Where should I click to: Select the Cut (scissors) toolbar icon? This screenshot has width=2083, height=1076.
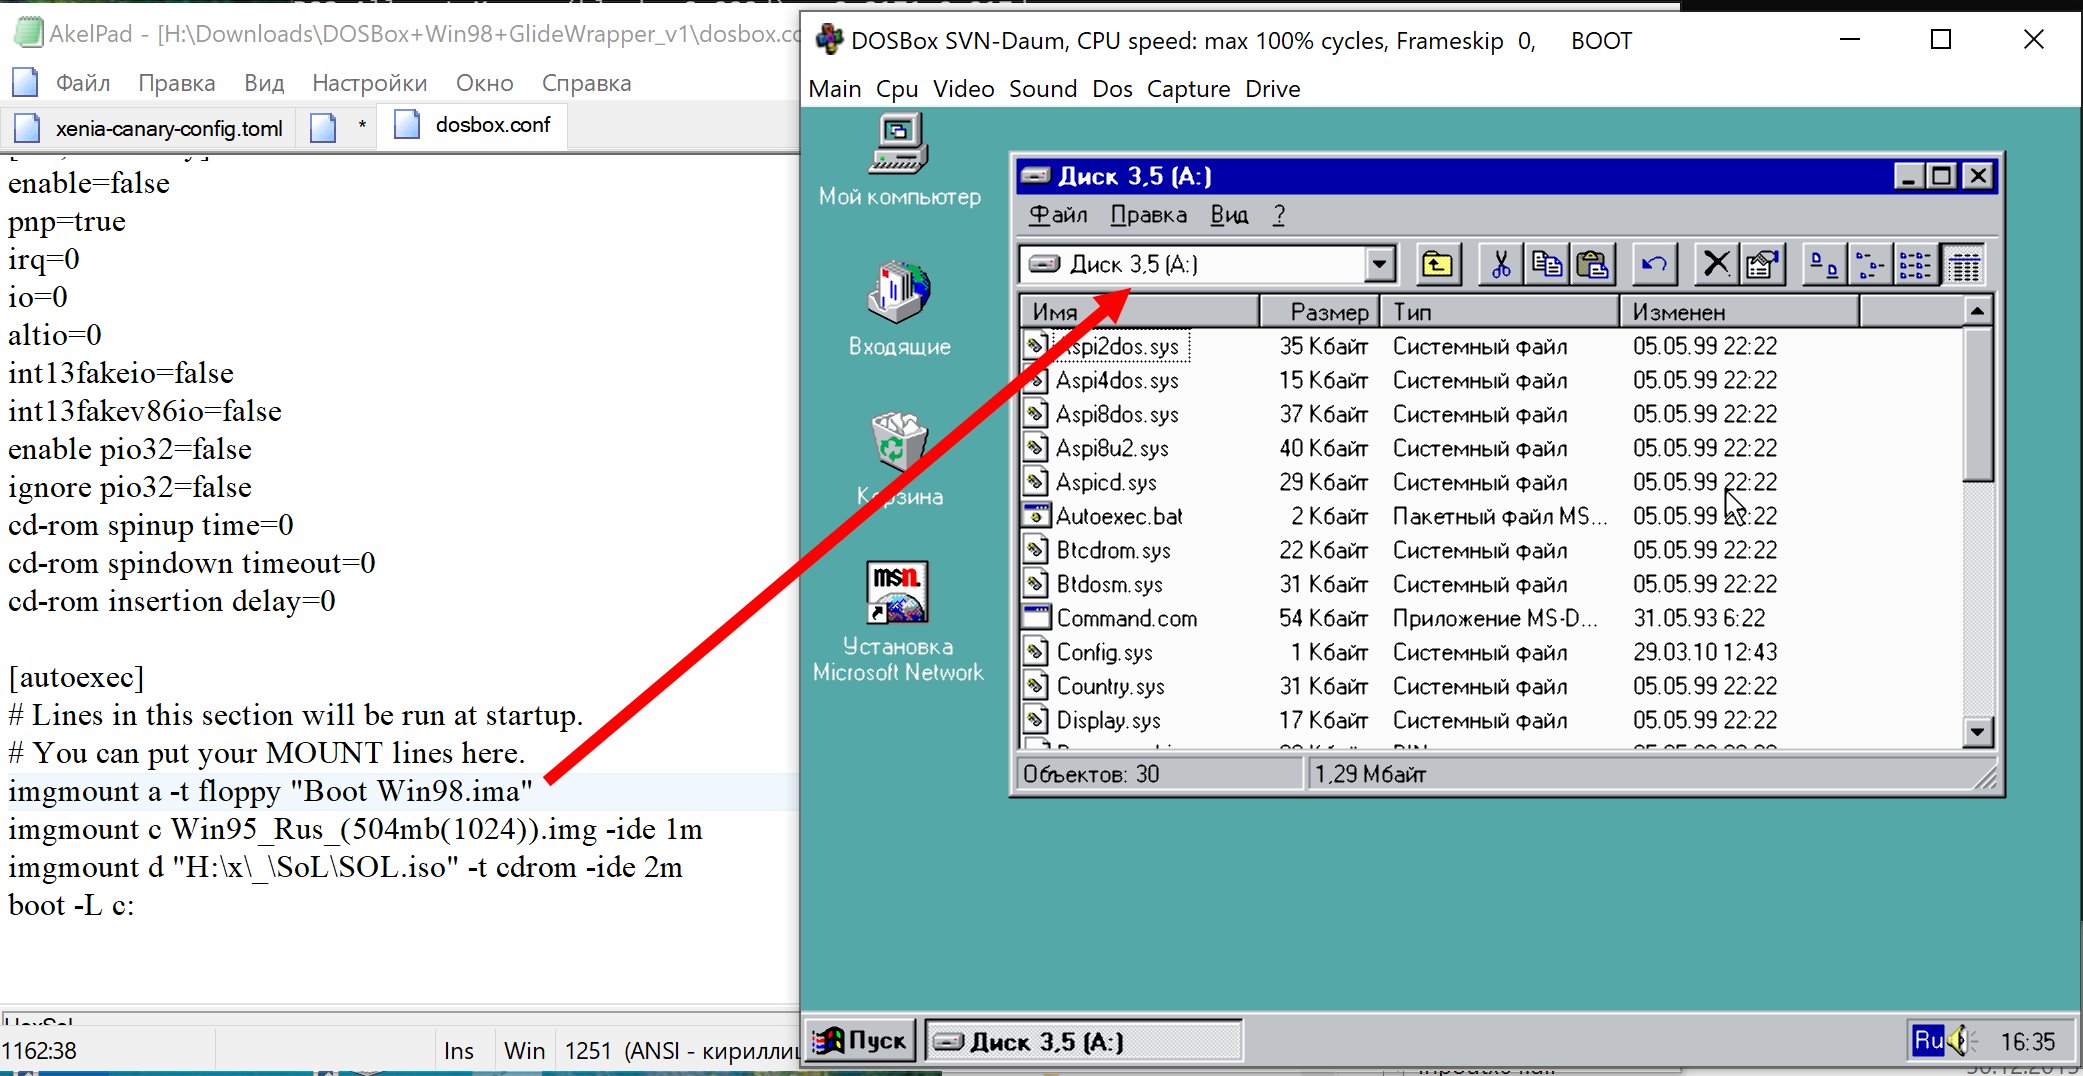click(x=1499, y=264)
